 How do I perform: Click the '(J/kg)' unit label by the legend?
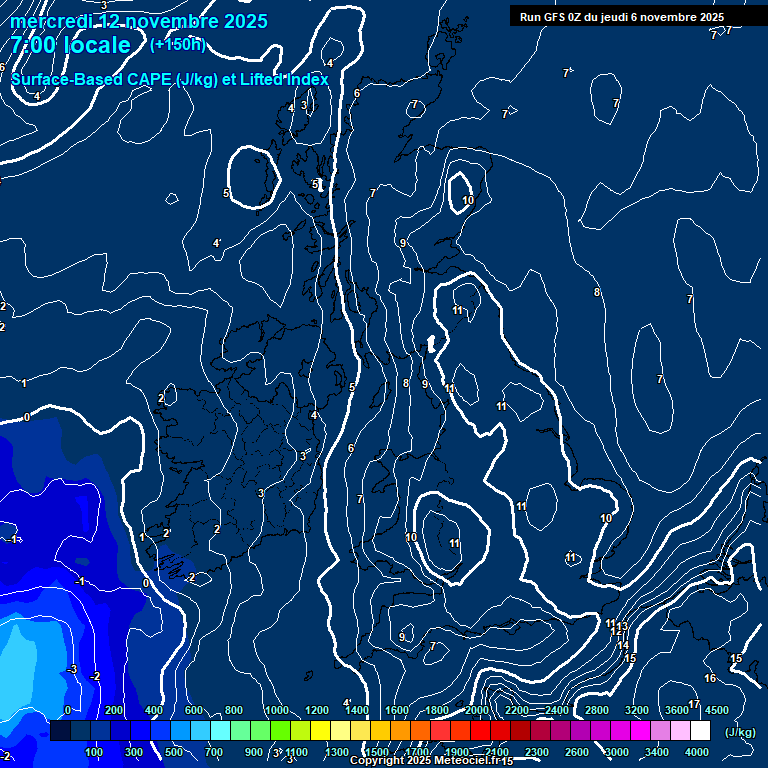pyautogui.click(x=739, y=732)
